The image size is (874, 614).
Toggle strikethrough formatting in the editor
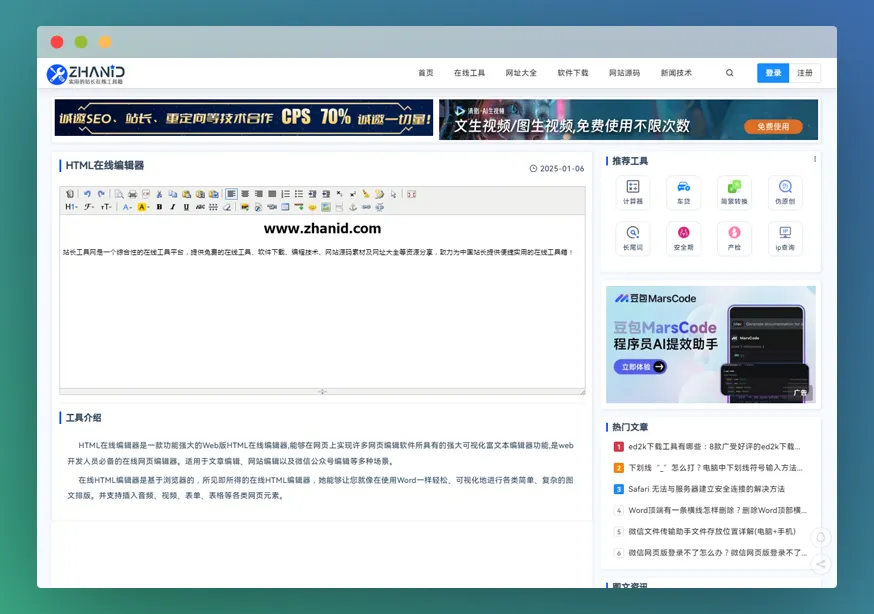(199, 206)
